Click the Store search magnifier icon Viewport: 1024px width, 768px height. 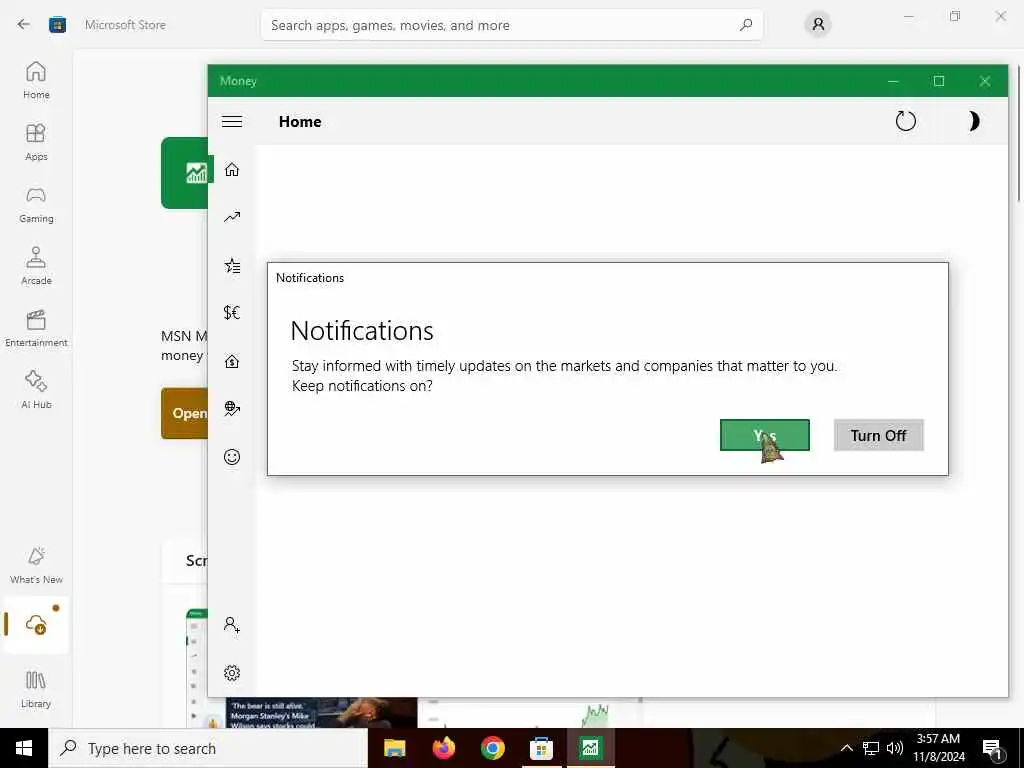[x=746, y=25]
